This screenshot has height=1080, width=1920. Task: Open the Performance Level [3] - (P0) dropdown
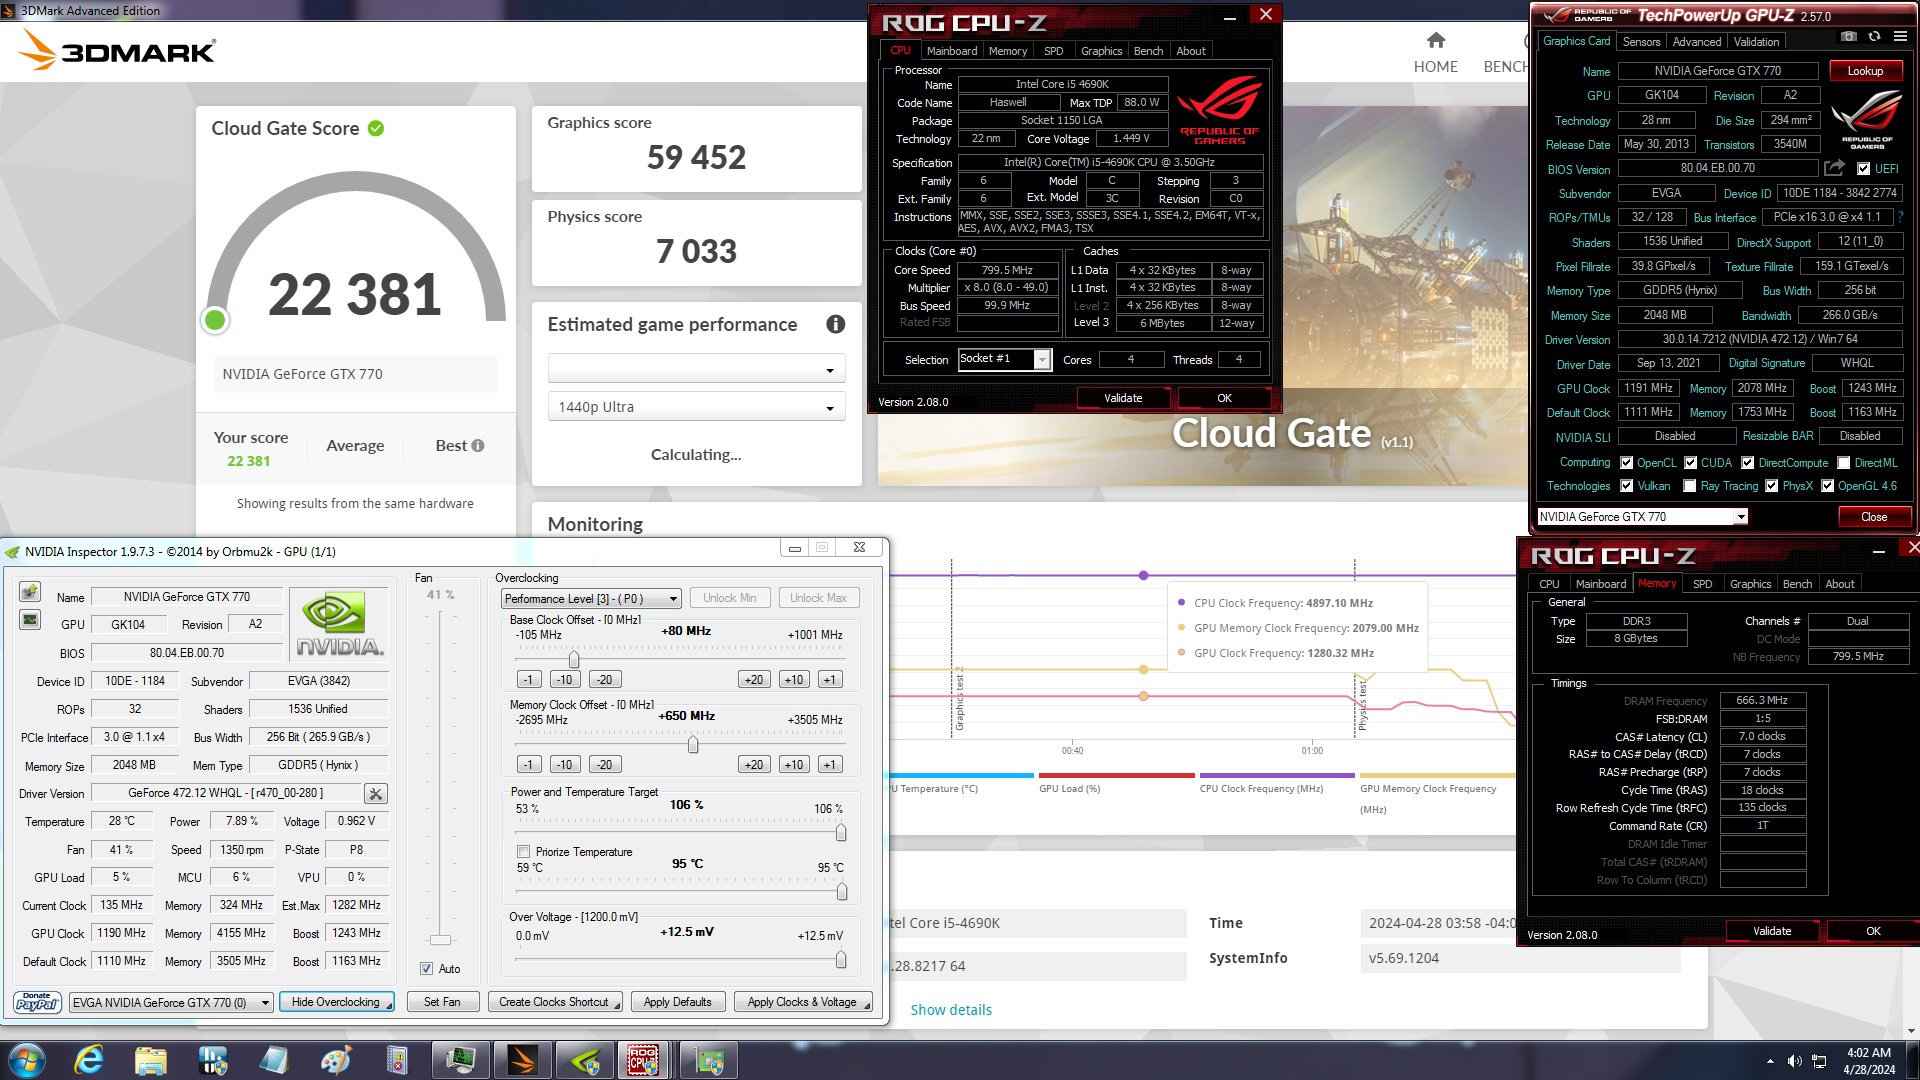tap(591, 598)
